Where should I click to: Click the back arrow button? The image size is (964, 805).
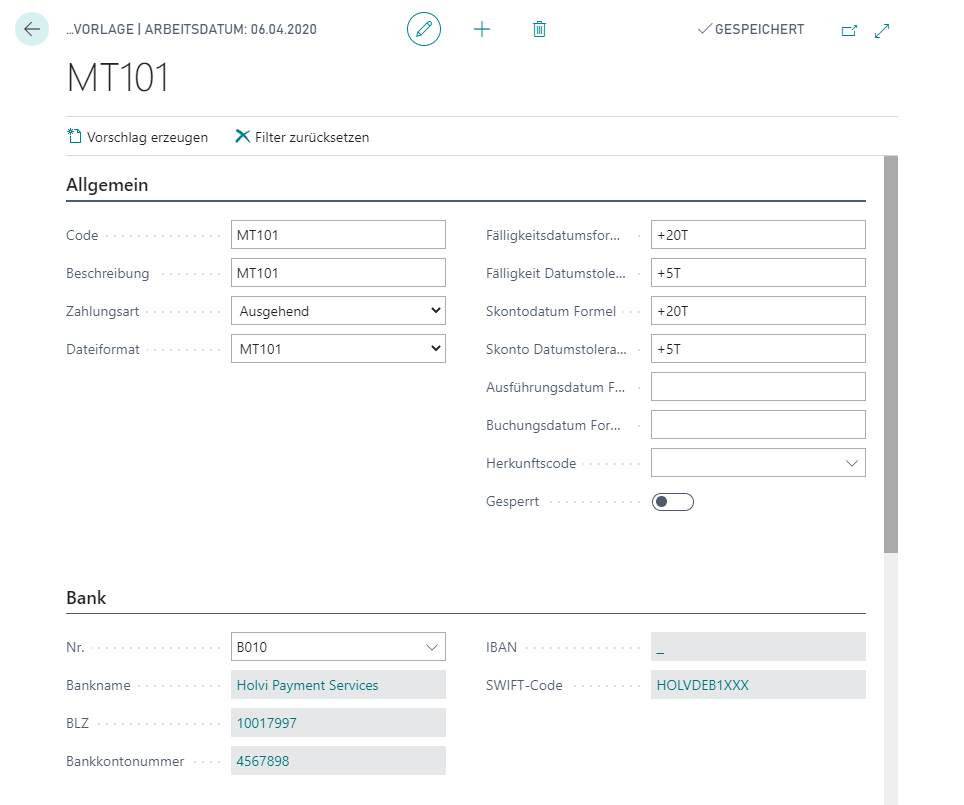[x=32, y=29]
